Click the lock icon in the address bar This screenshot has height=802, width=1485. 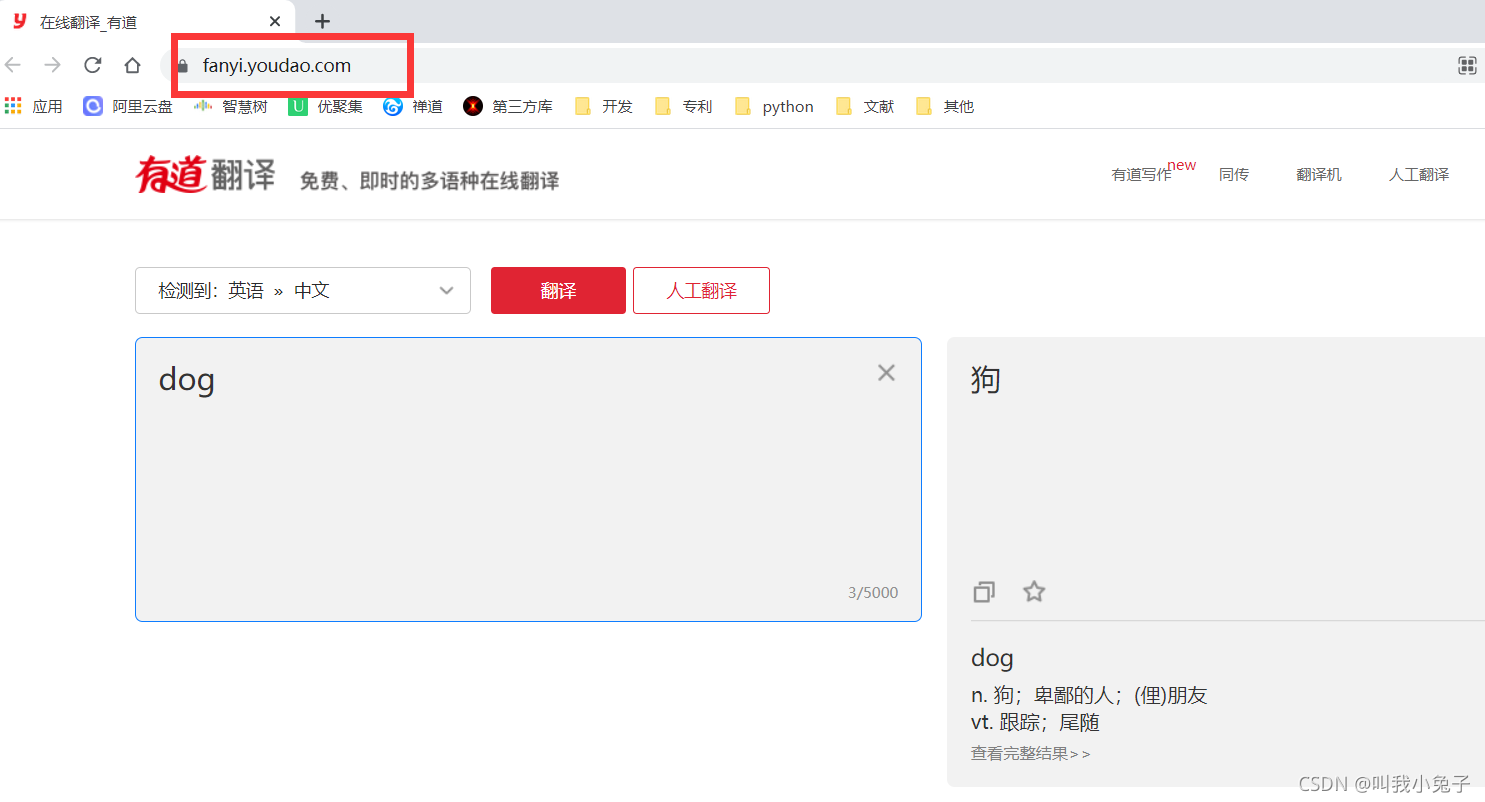point(182,66)
